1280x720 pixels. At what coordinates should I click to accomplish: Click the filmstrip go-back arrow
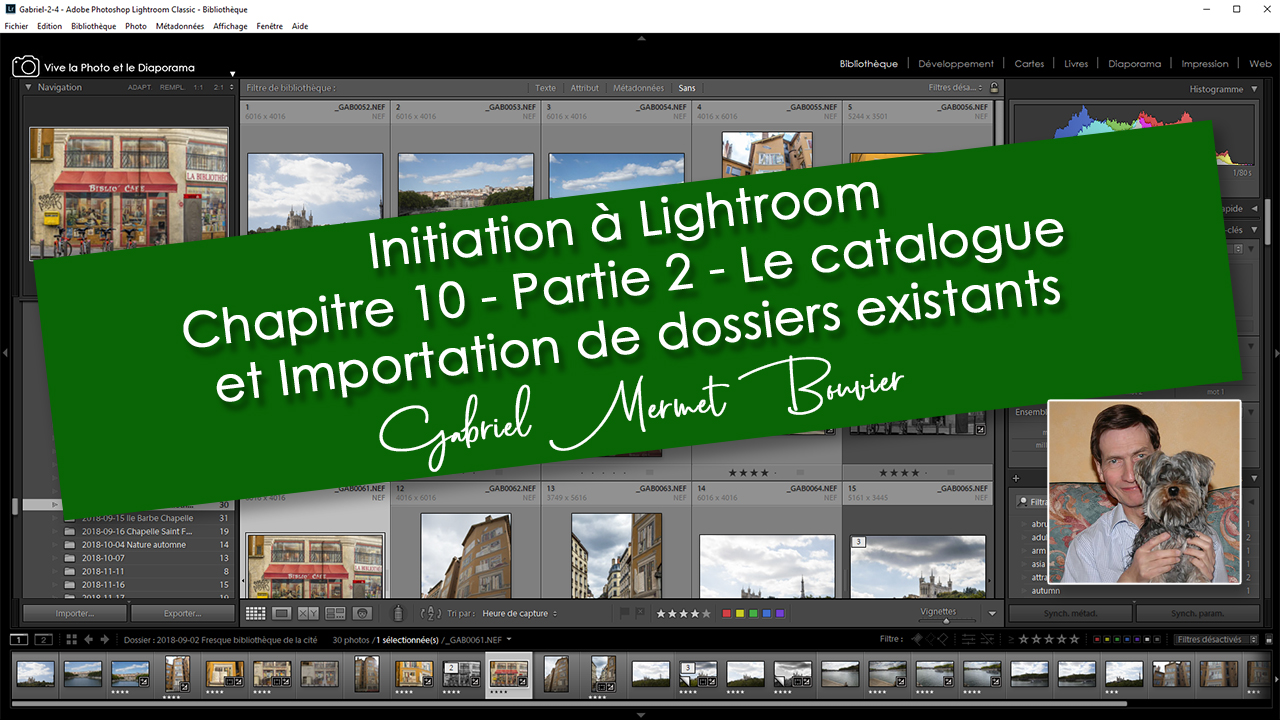pos(89,639)
